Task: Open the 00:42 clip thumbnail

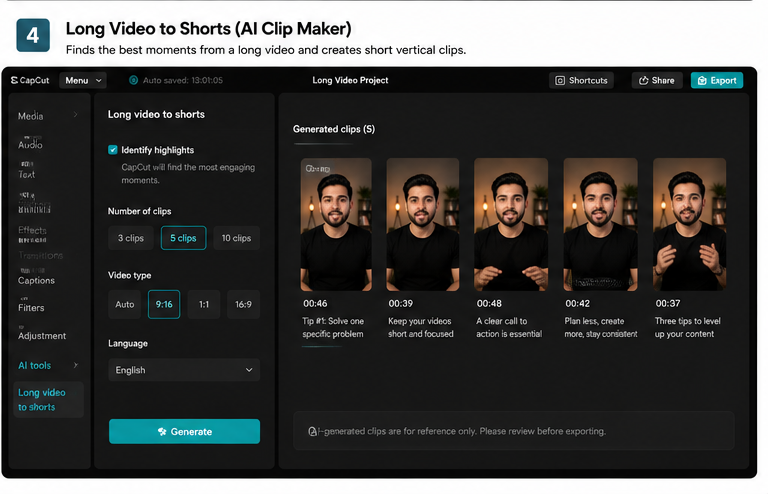Action: coord(600,224)
